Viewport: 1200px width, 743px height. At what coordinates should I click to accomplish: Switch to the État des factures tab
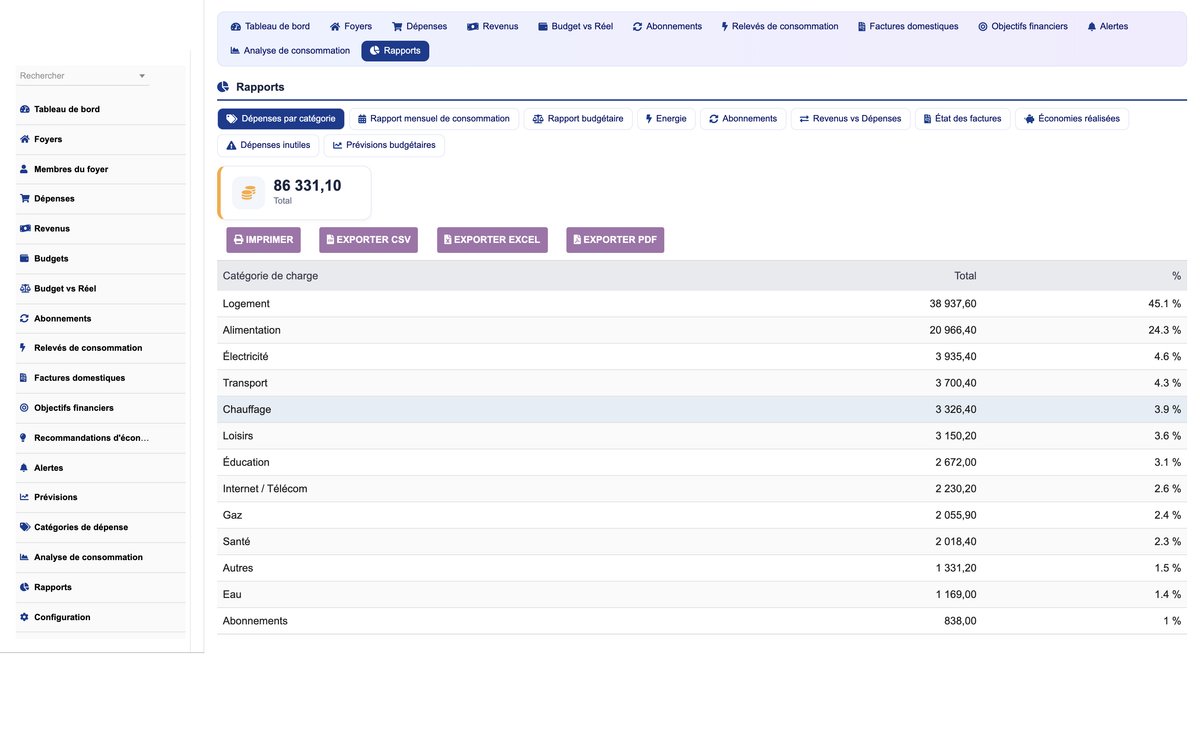(962, 119)
